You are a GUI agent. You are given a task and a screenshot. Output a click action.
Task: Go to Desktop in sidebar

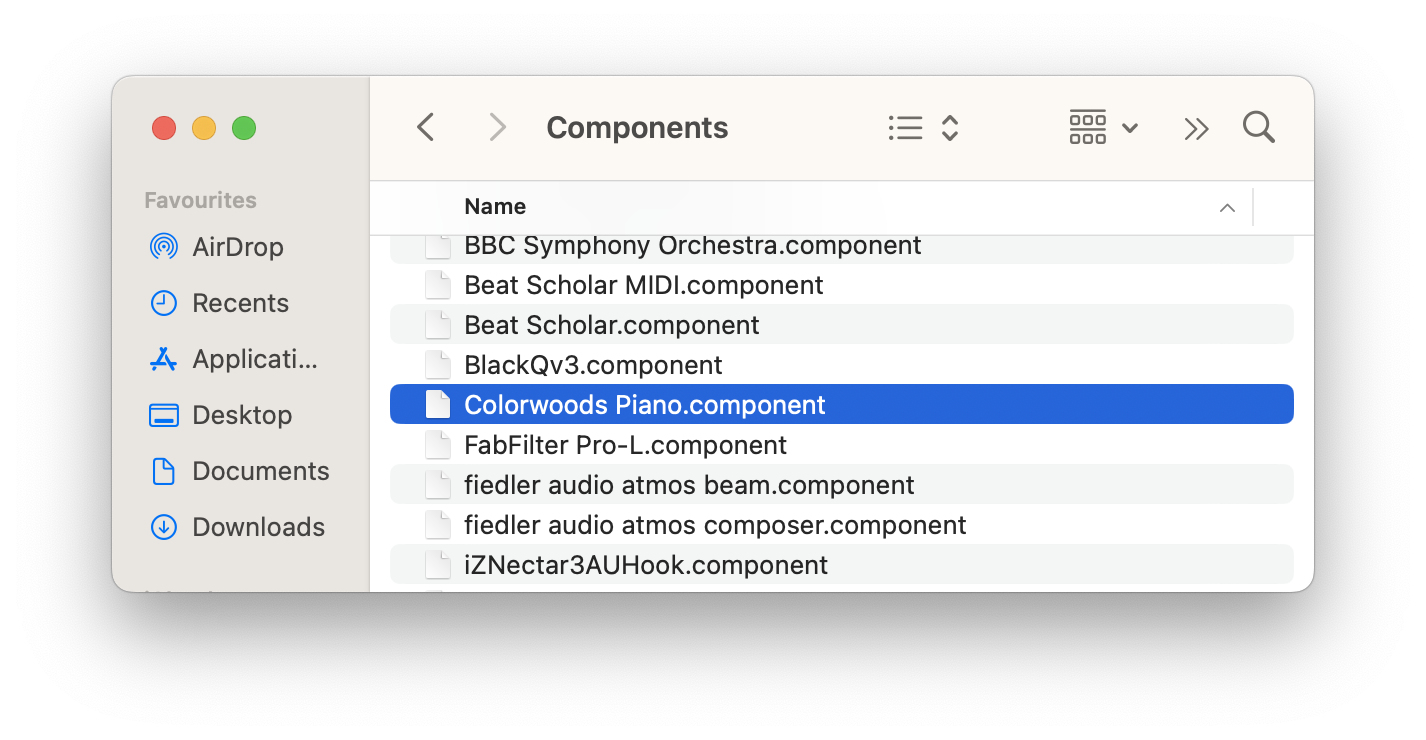pos(242,415)
